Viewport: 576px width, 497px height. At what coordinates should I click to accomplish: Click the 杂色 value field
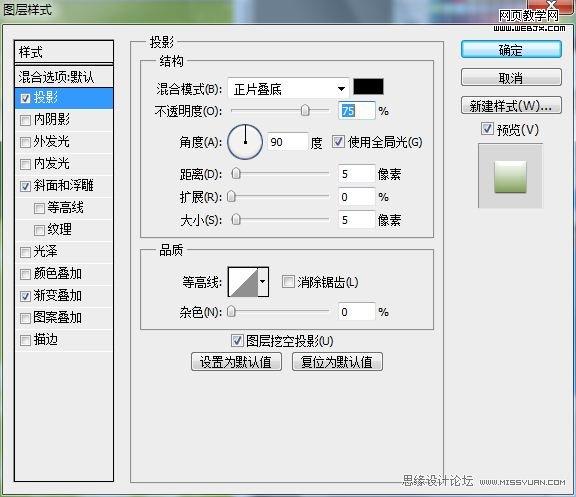[x=357, y=312]
